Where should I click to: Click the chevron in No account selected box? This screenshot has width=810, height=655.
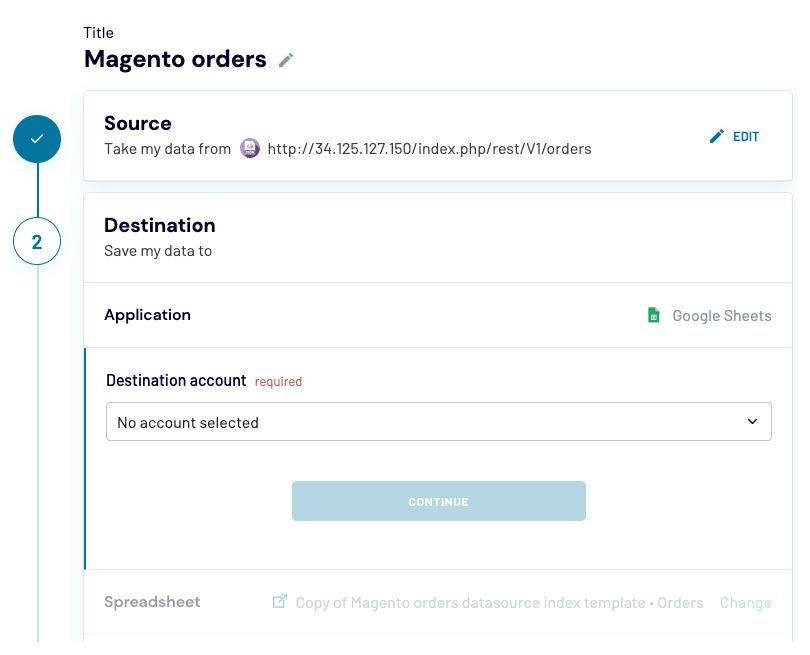pos(752,422)
